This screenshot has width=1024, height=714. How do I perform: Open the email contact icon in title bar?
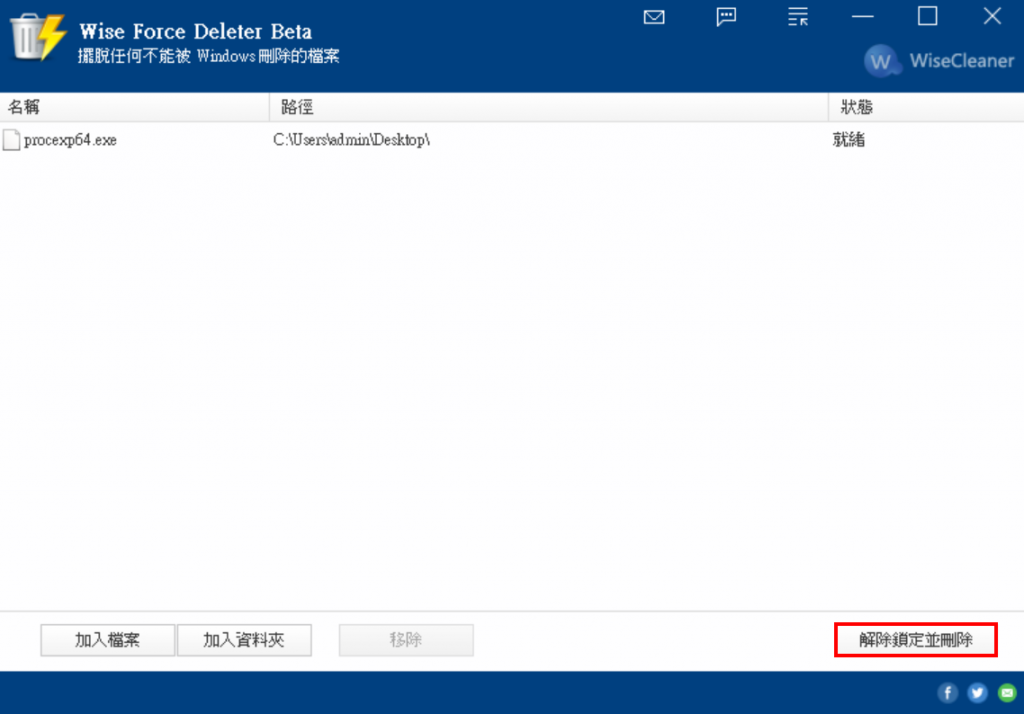[x=654, y=17]
